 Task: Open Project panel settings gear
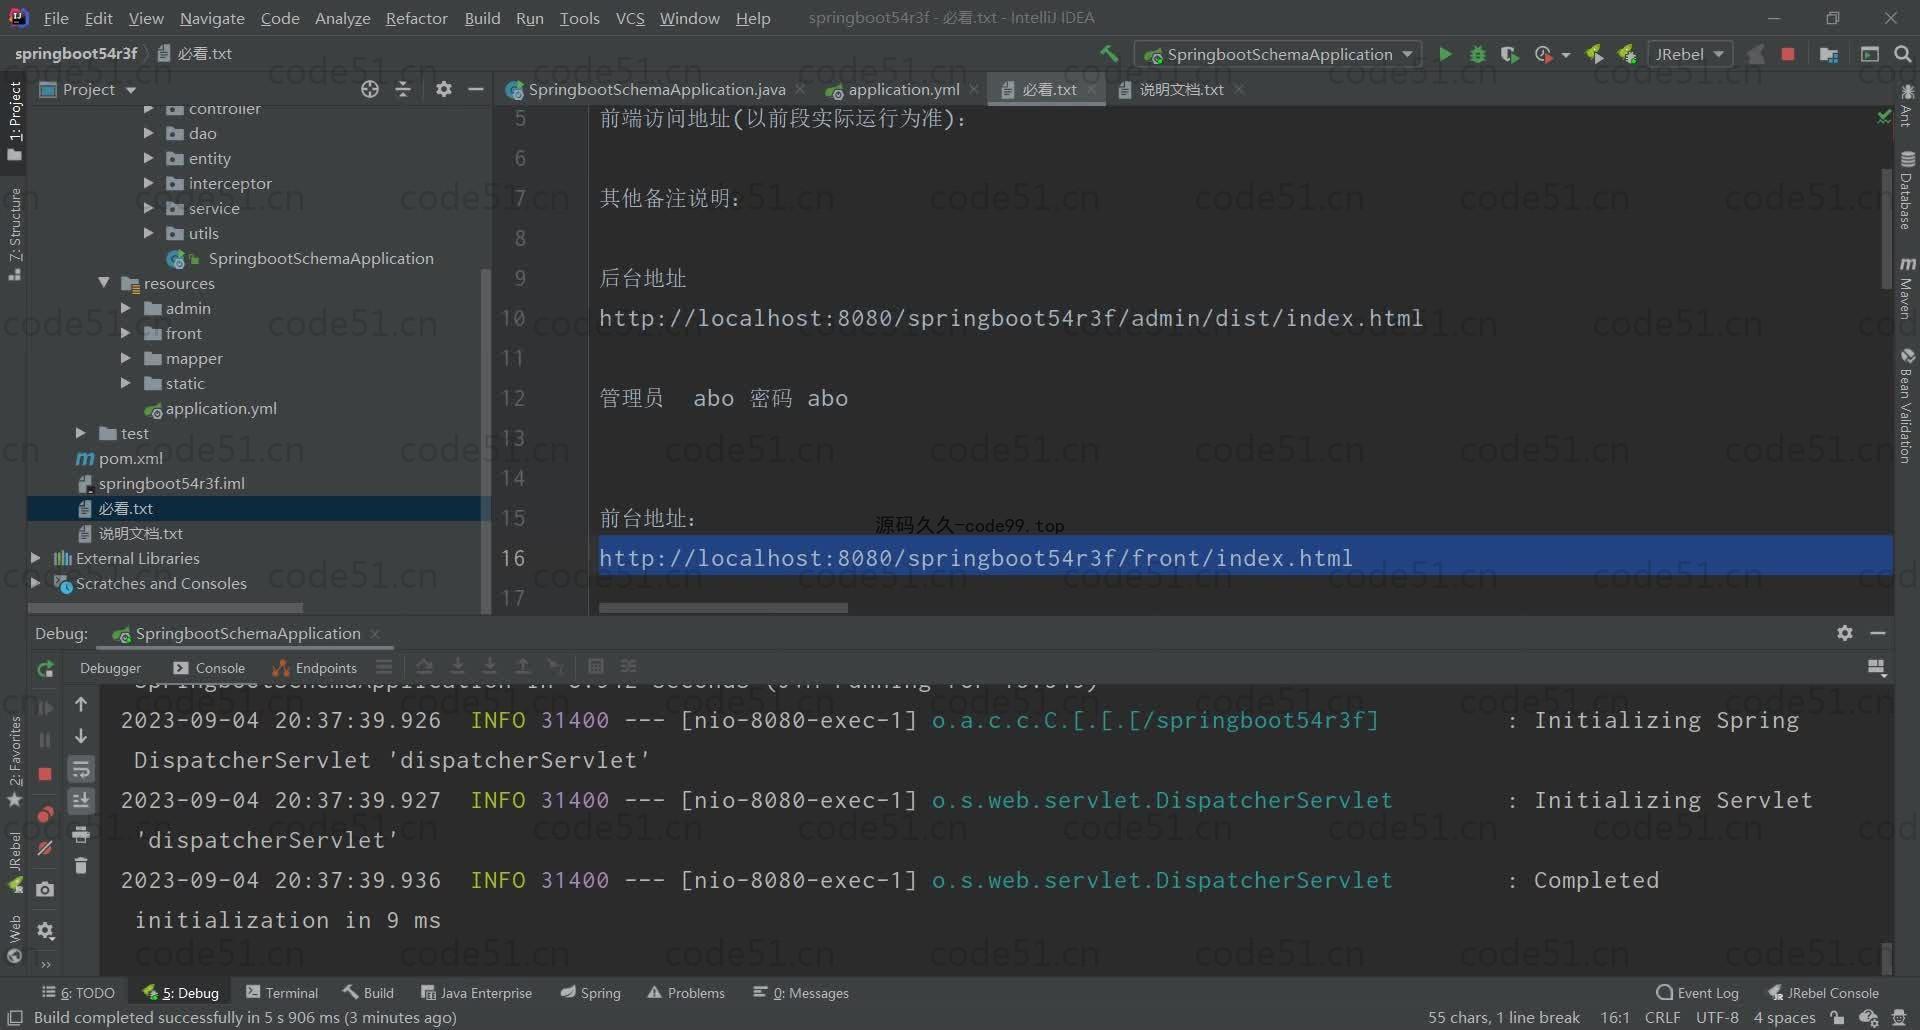point(444,89)
